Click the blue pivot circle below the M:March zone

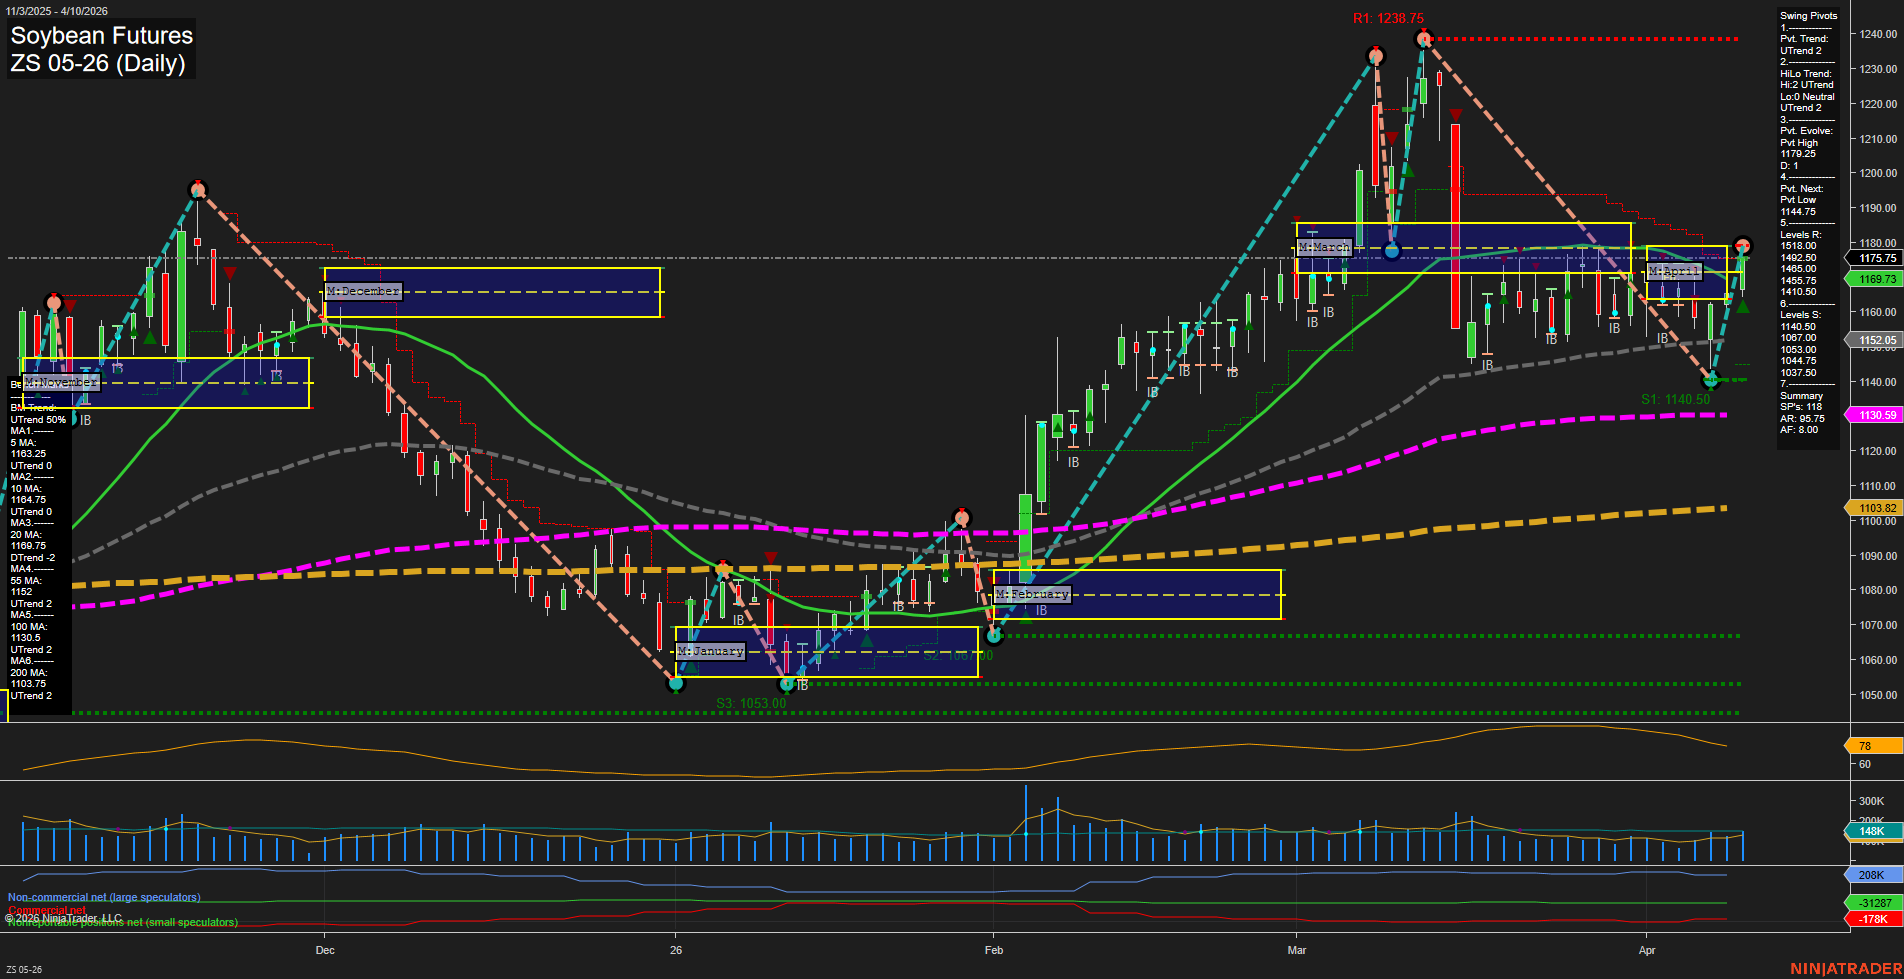click(x=1392, y=250)
